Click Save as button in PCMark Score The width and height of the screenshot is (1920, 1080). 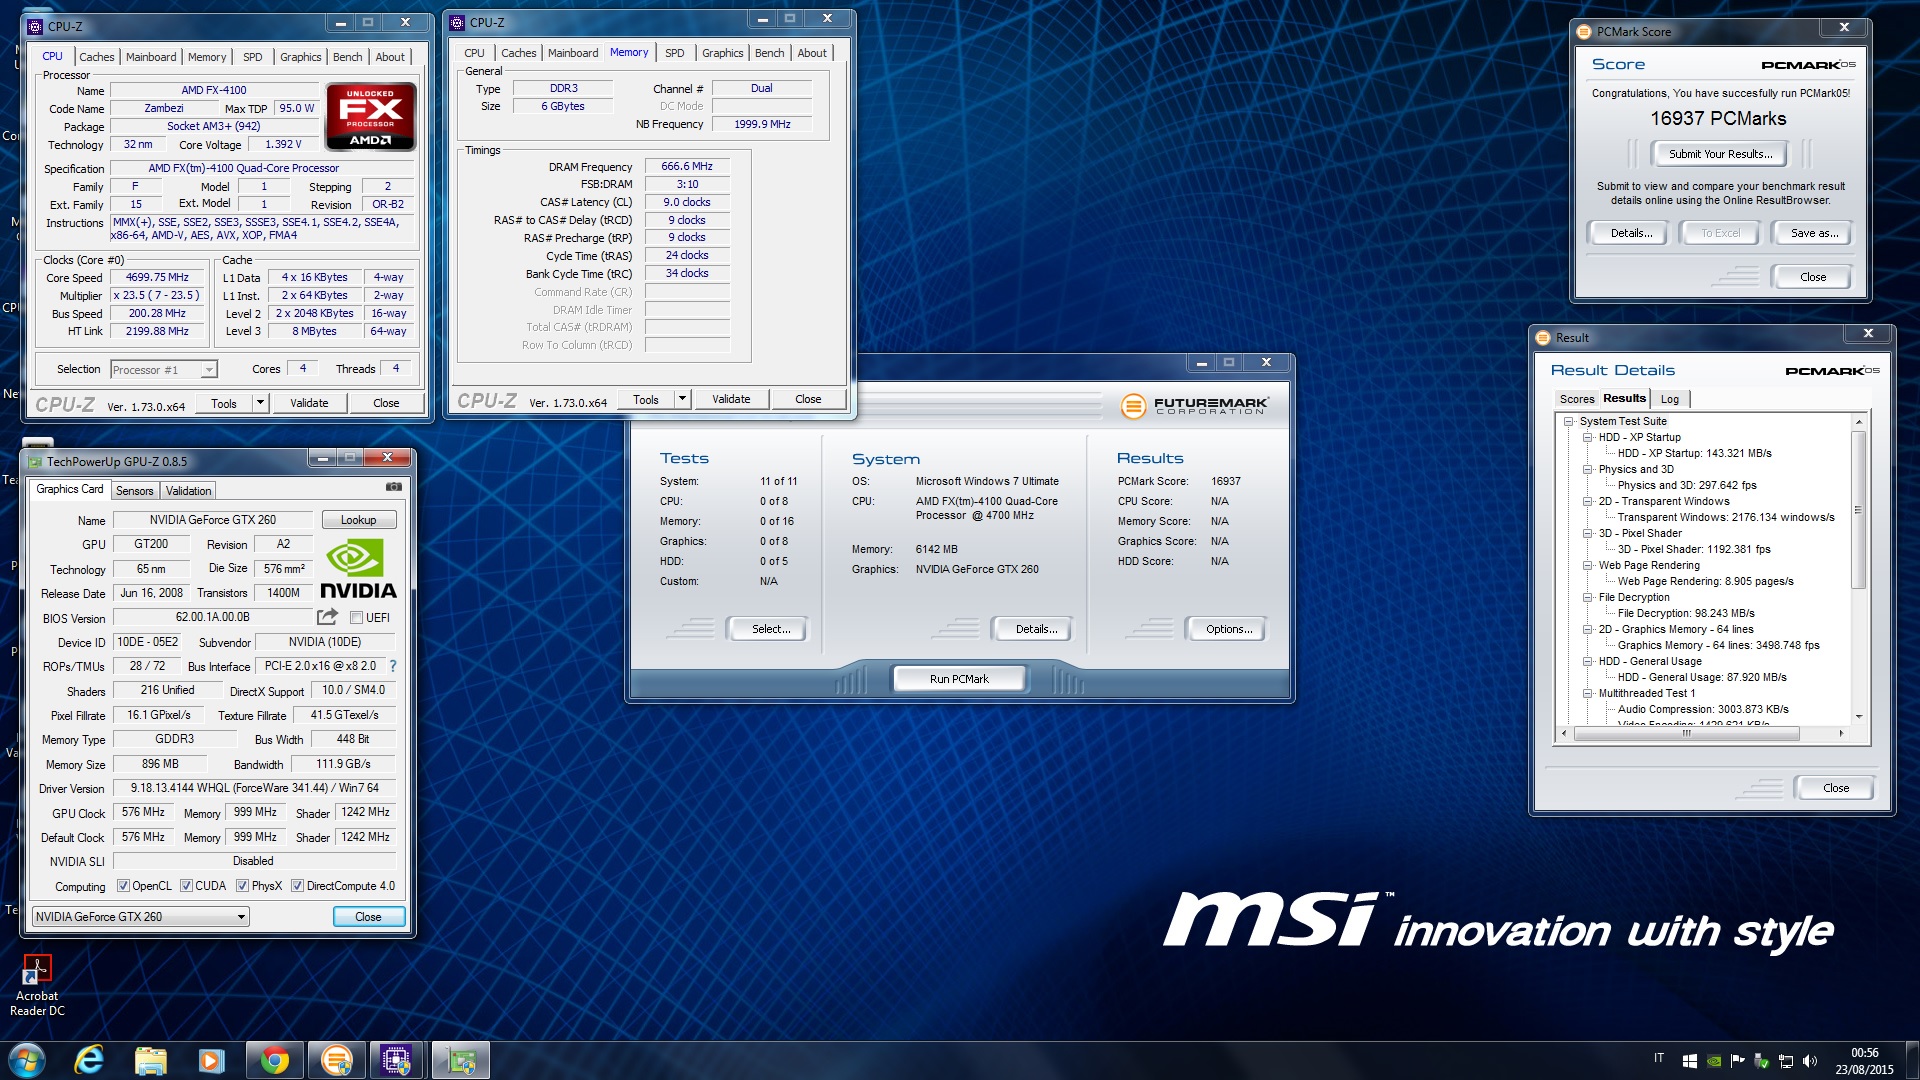click(x=1814, y=233)
